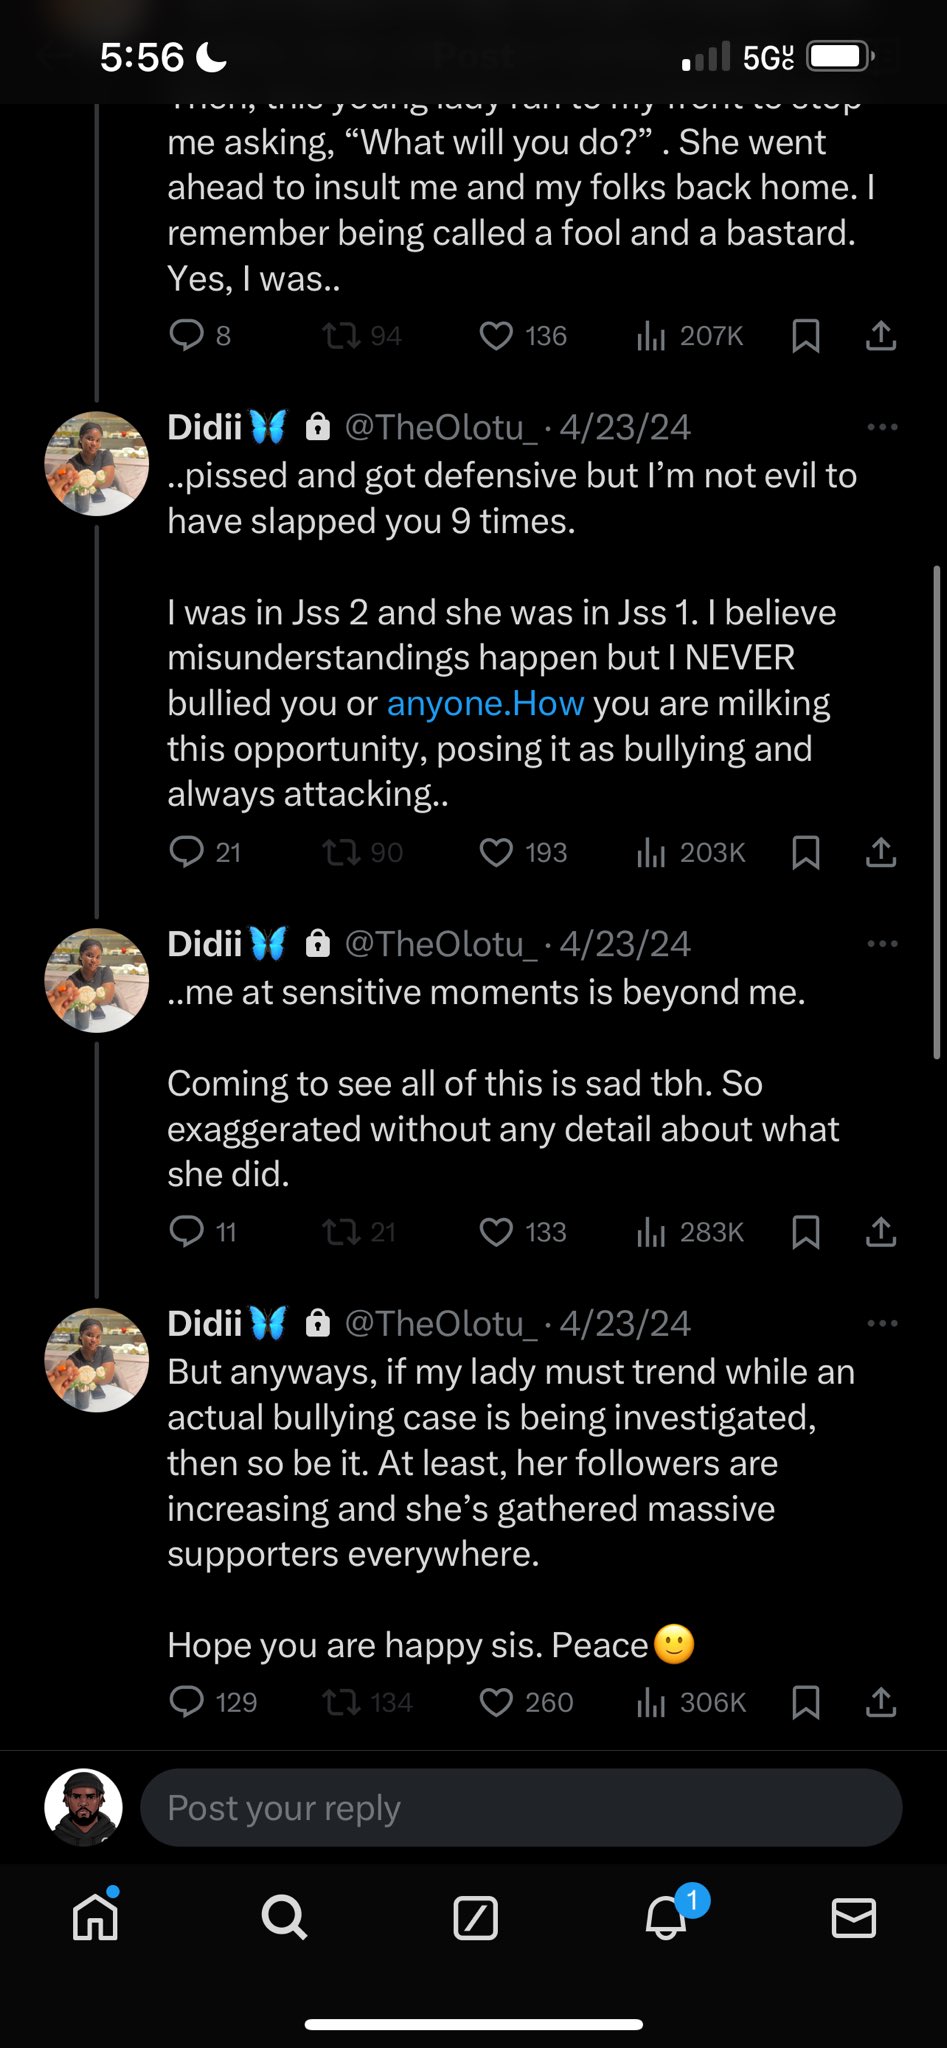Screen dimensions: 947x2048
Task: Expand three-dot menu on 'But anyways' tweet
Action: pos(882,1324)
